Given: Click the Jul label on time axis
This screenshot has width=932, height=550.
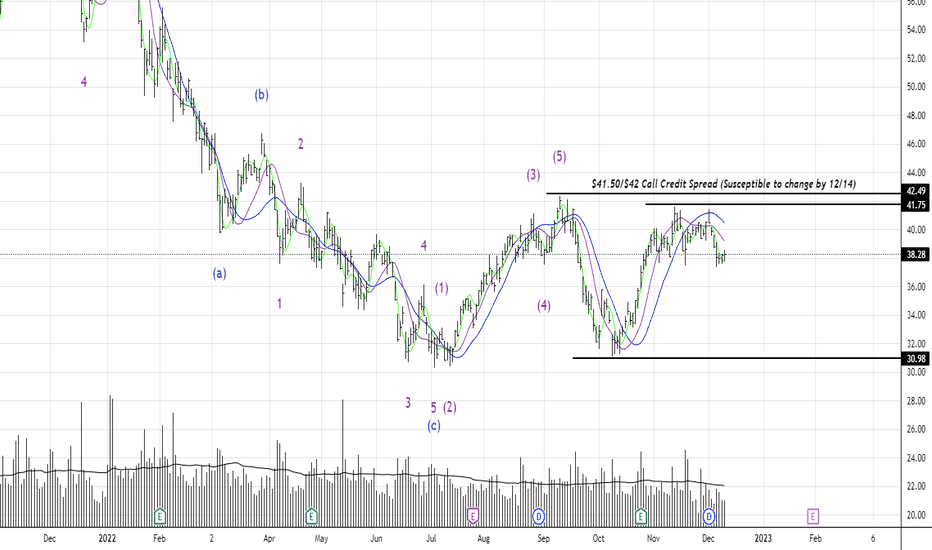Looking at the screenshot, I should [431, 539].
